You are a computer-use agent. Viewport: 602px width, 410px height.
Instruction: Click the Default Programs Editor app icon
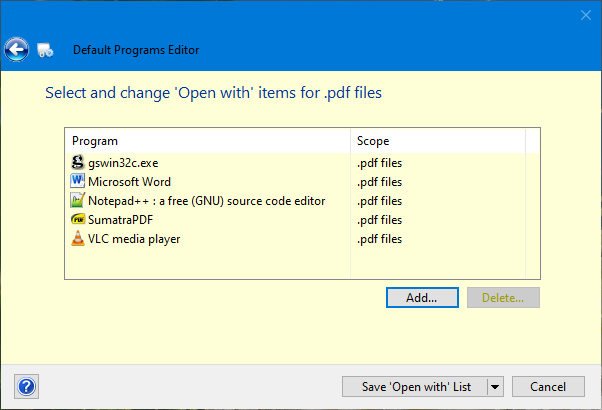45,49
